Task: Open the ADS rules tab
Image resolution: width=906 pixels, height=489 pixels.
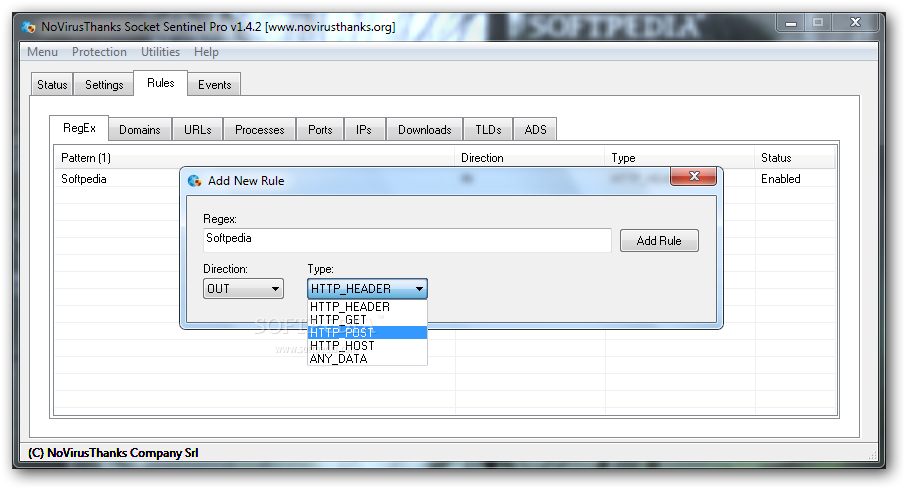Action: 536,130
